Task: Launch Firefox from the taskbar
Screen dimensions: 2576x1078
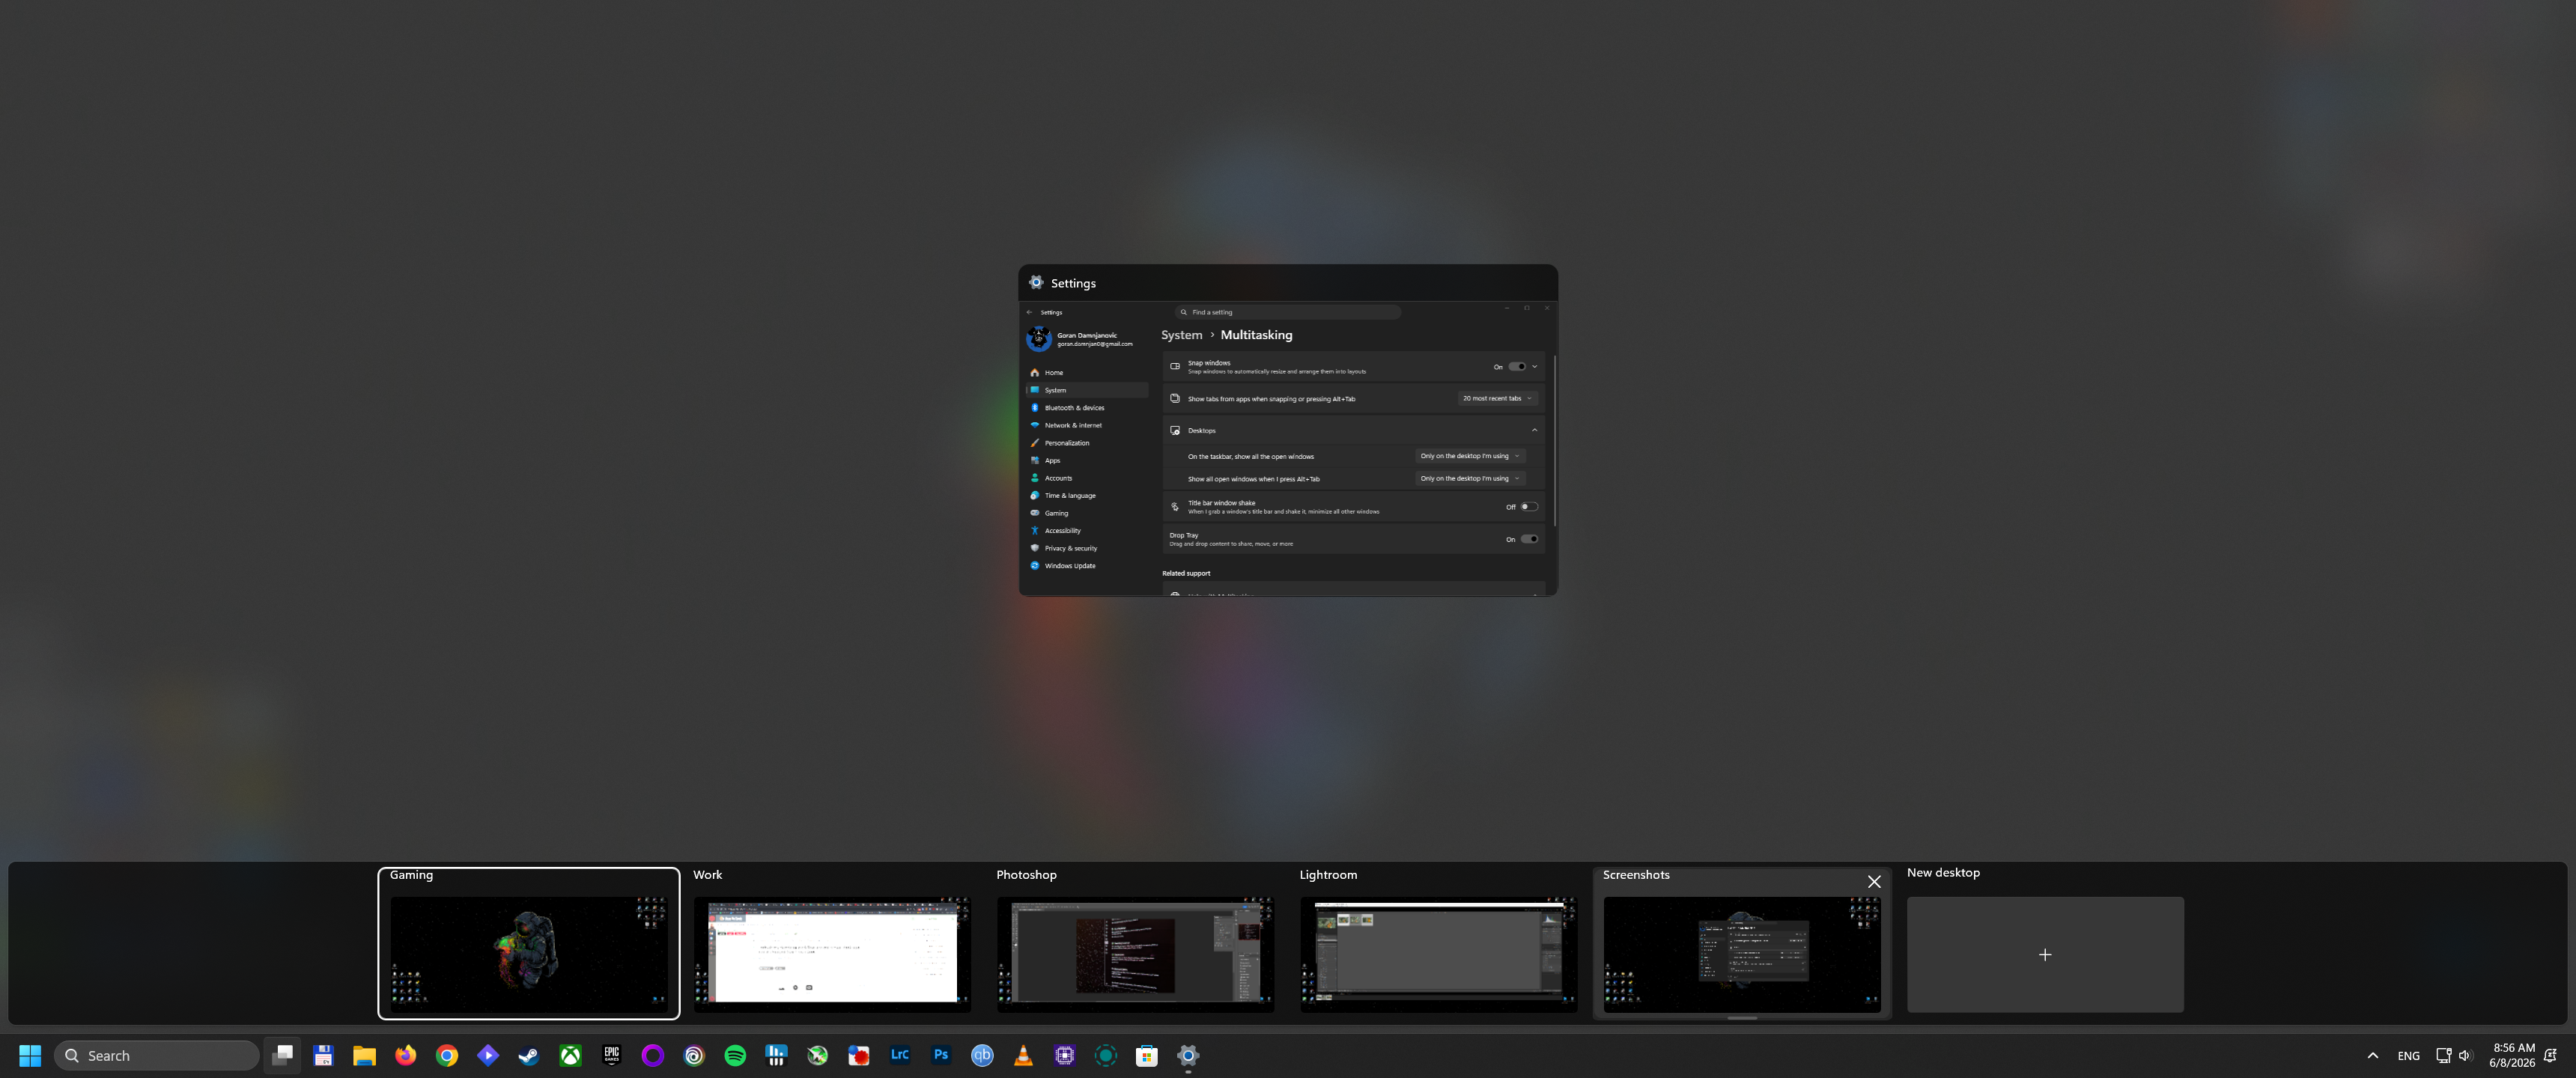Action: pos(406,1055)
